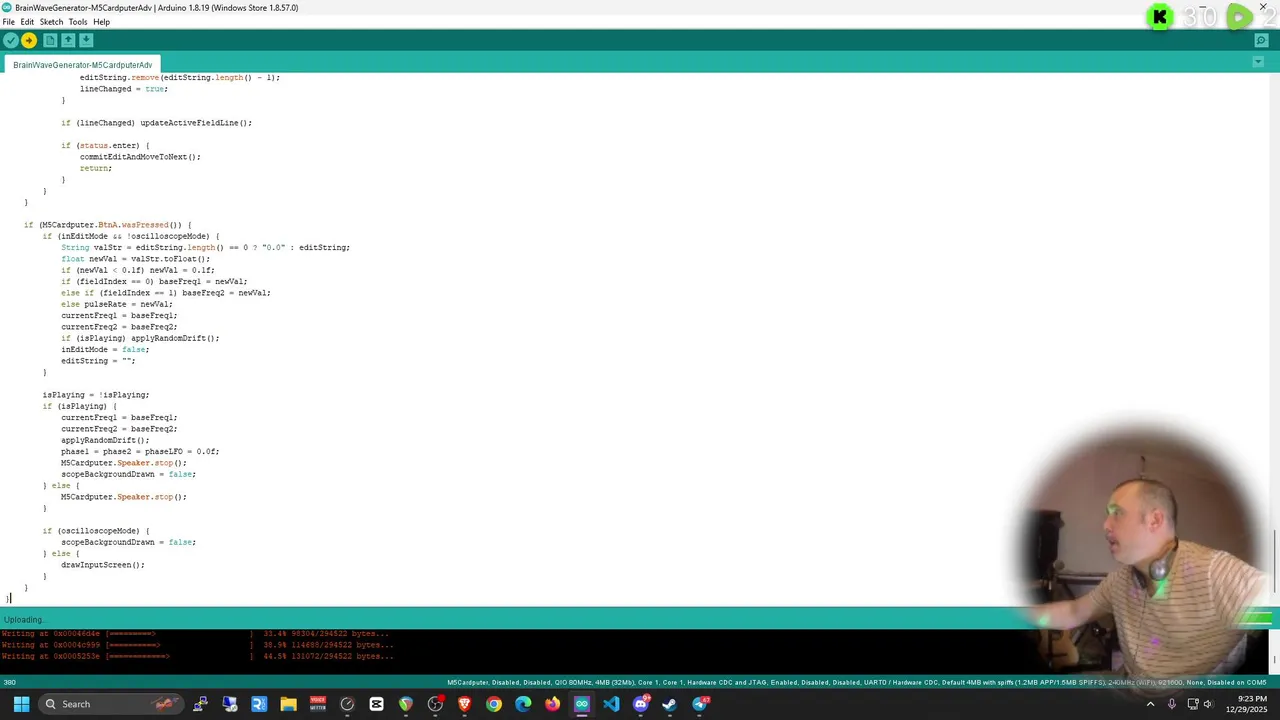Image resolution: width=1280 pixels, height=720 pixels.
Task: Click the green Kick logo overlay
Action: click(x=1160, y=17)
